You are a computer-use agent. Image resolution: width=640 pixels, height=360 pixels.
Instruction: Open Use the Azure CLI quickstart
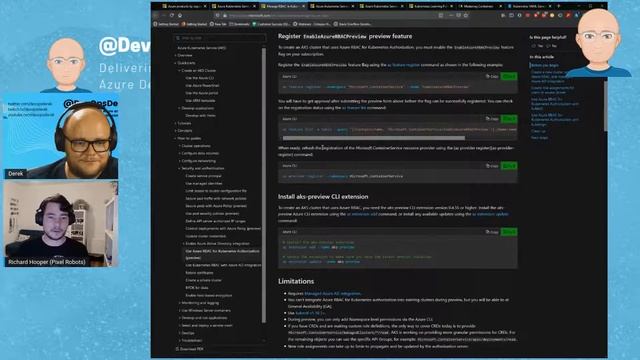click(x=200, y=78)
